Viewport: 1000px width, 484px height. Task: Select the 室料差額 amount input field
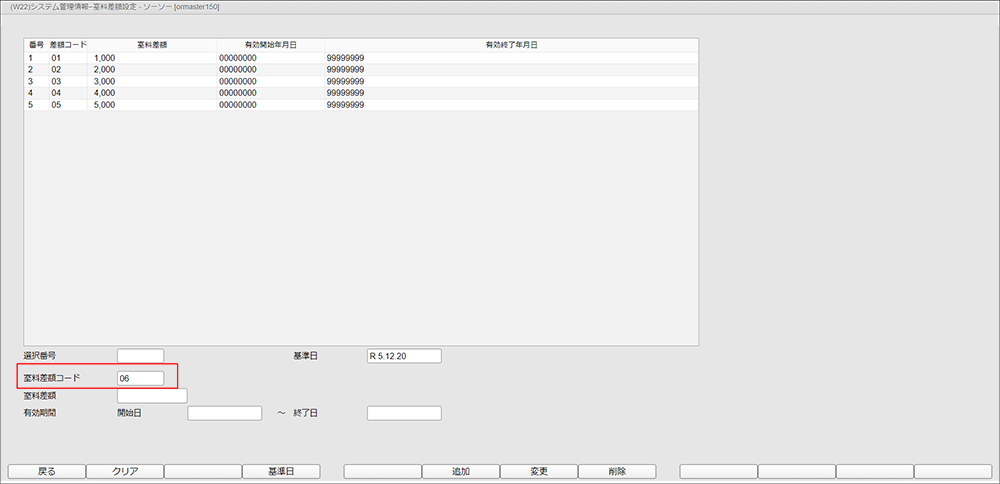coord(152,396)
